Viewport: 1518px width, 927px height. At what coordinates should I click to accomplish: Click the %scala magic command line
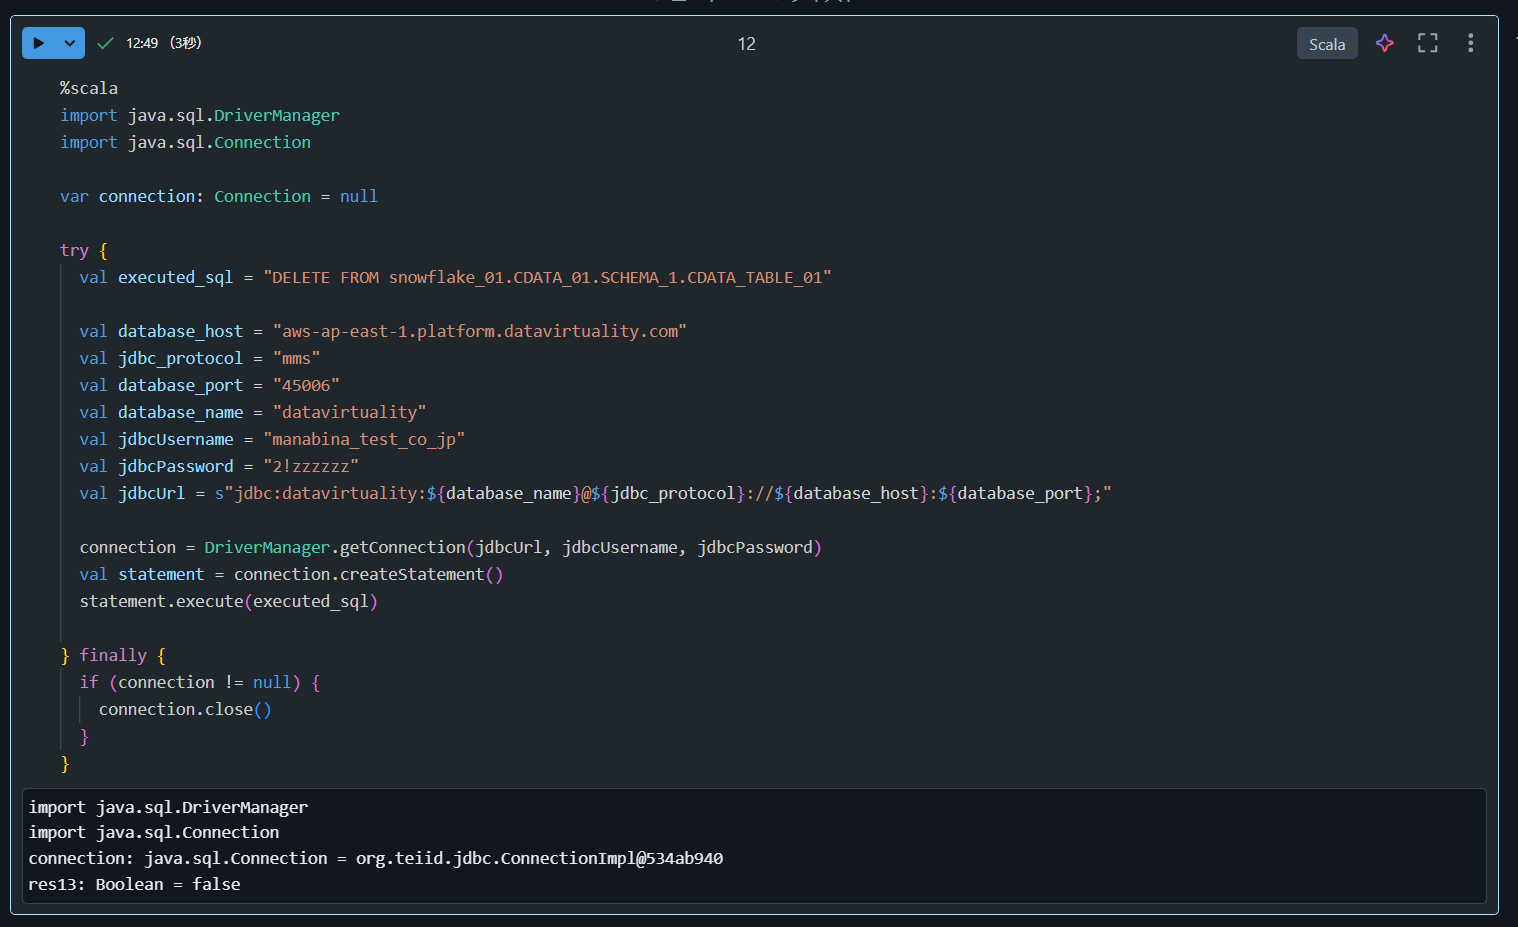(x=89, y=88)
